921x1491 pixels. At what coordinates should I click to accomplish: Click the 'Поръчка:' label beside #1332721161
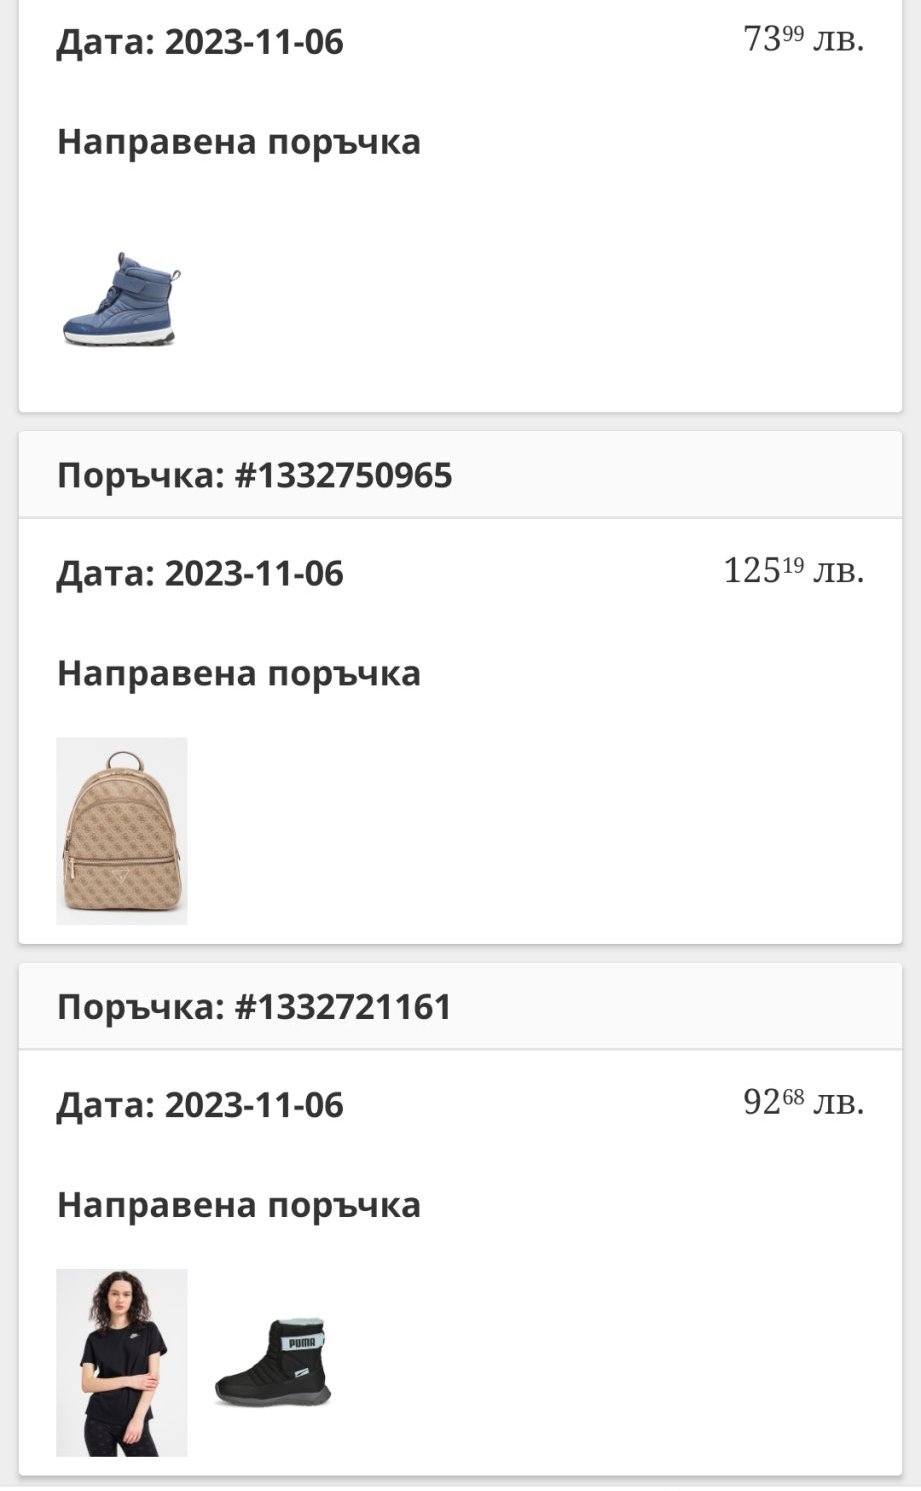[x=140, y=1006]
